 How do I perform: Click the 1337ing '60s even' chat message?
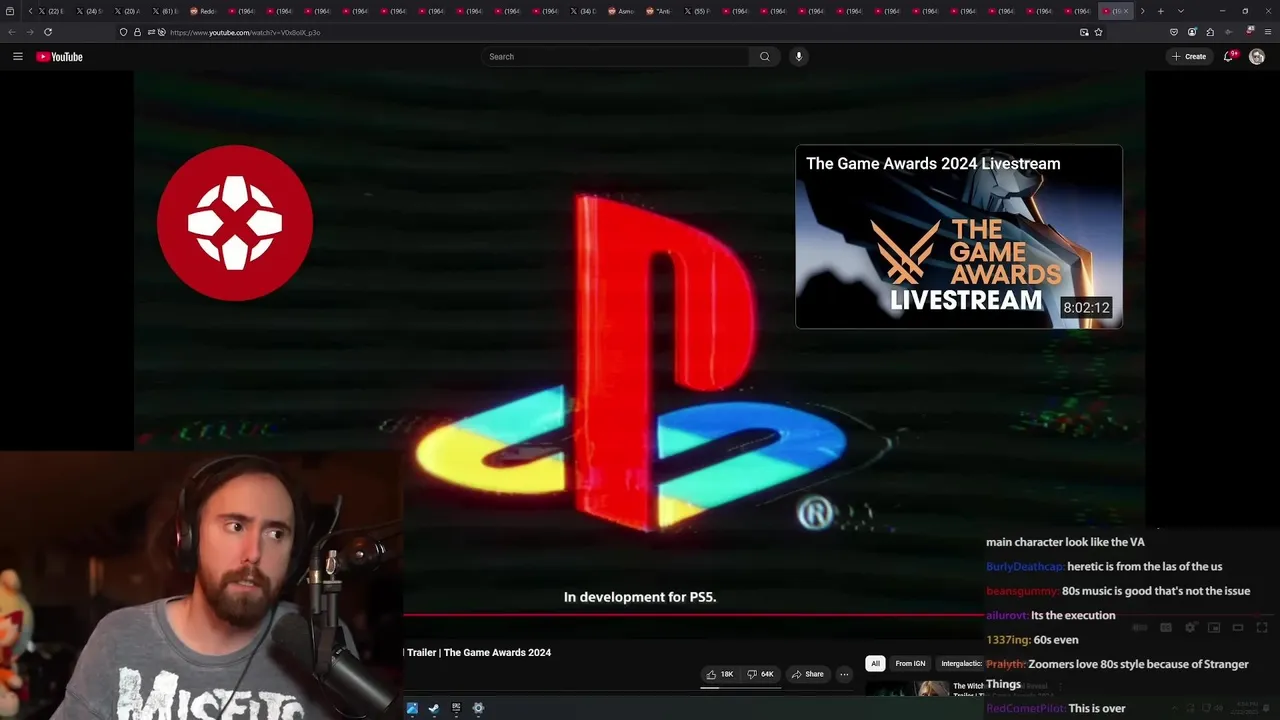pos(1032,639)
